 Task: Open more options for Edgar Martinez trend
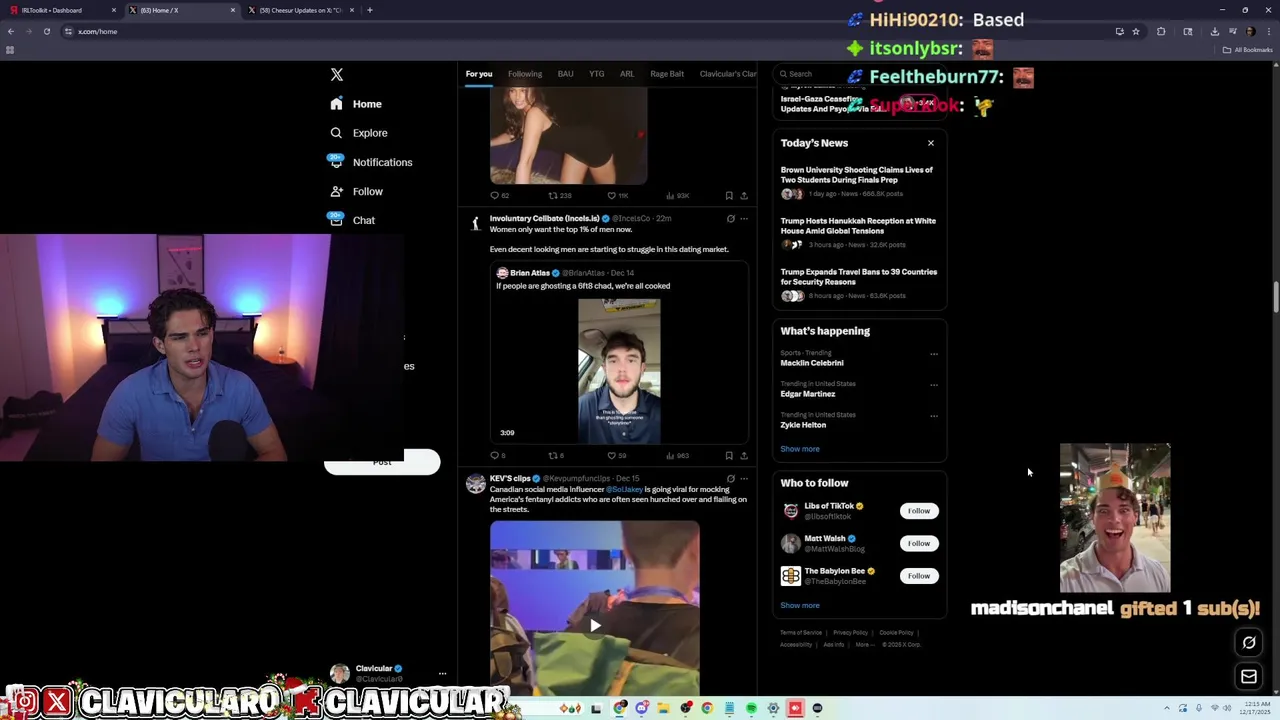tap(934, 385)
